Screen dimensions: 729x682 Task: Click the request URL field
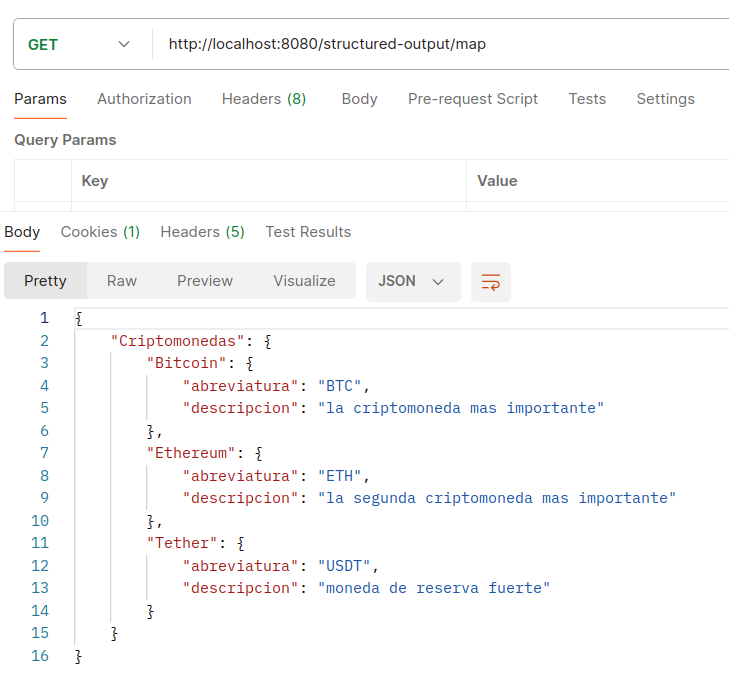pyautogui.click(x=440, y=44)
